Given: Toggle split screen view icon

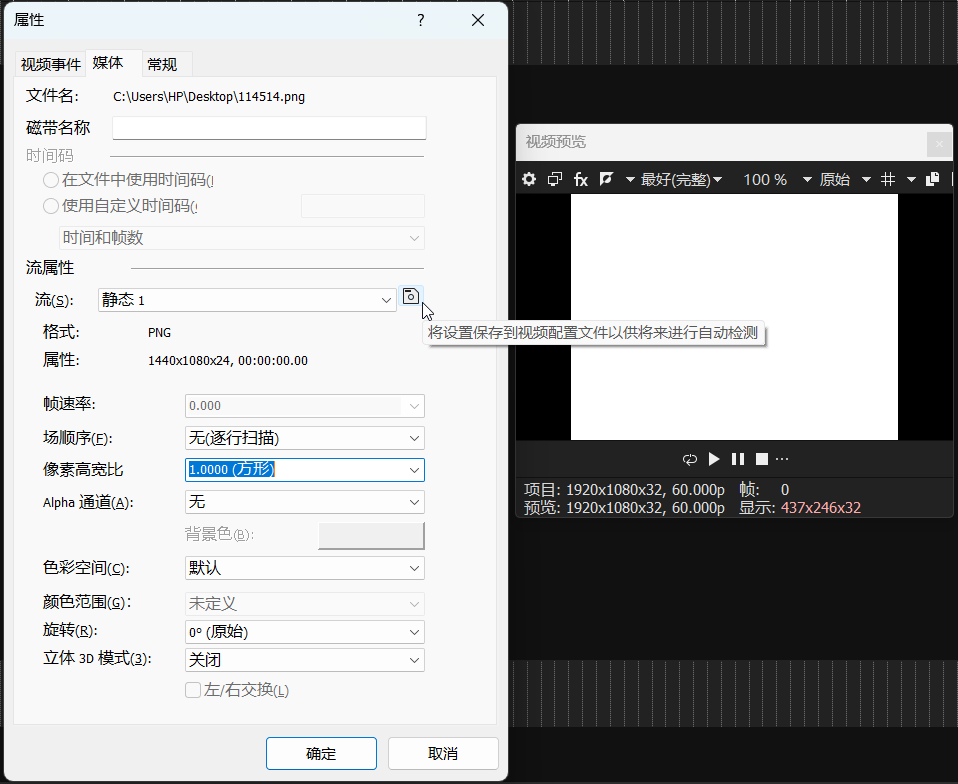Looking at the screenshot, I should coord(606,179).
